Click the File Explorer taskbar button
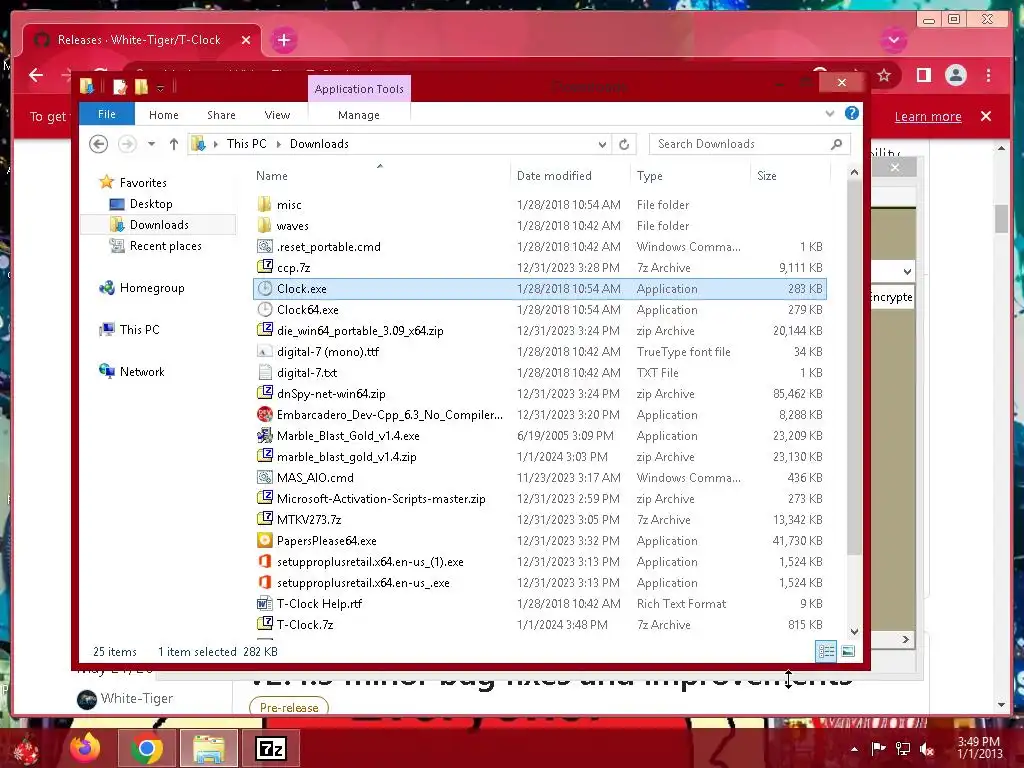Image resolution: width=1024 pixels, height=768 pixels. [x=208, y=748]
